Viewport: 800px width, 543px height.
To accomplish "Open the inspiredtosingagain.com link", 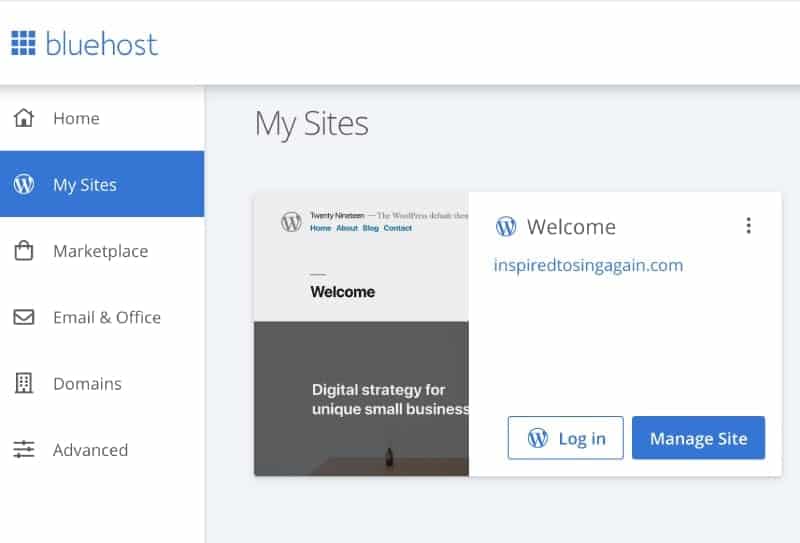I will click(x=588, y=265).
